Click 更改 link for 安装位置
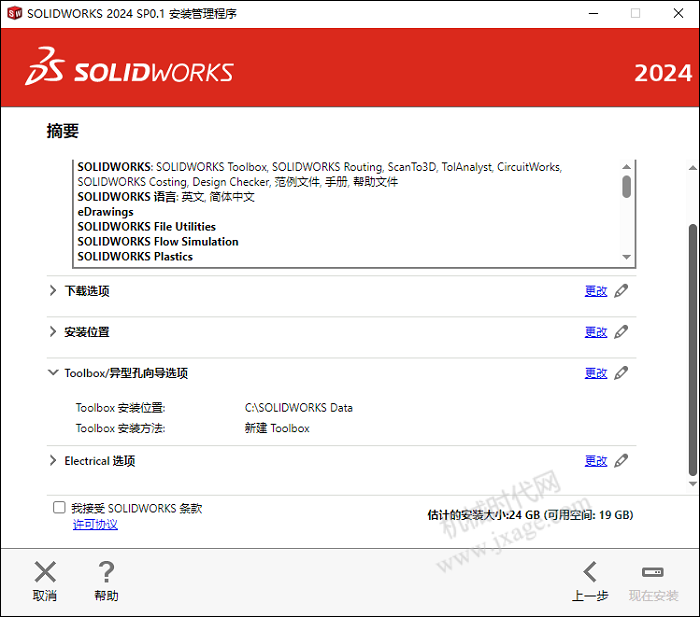 click(x=596, y=333)
